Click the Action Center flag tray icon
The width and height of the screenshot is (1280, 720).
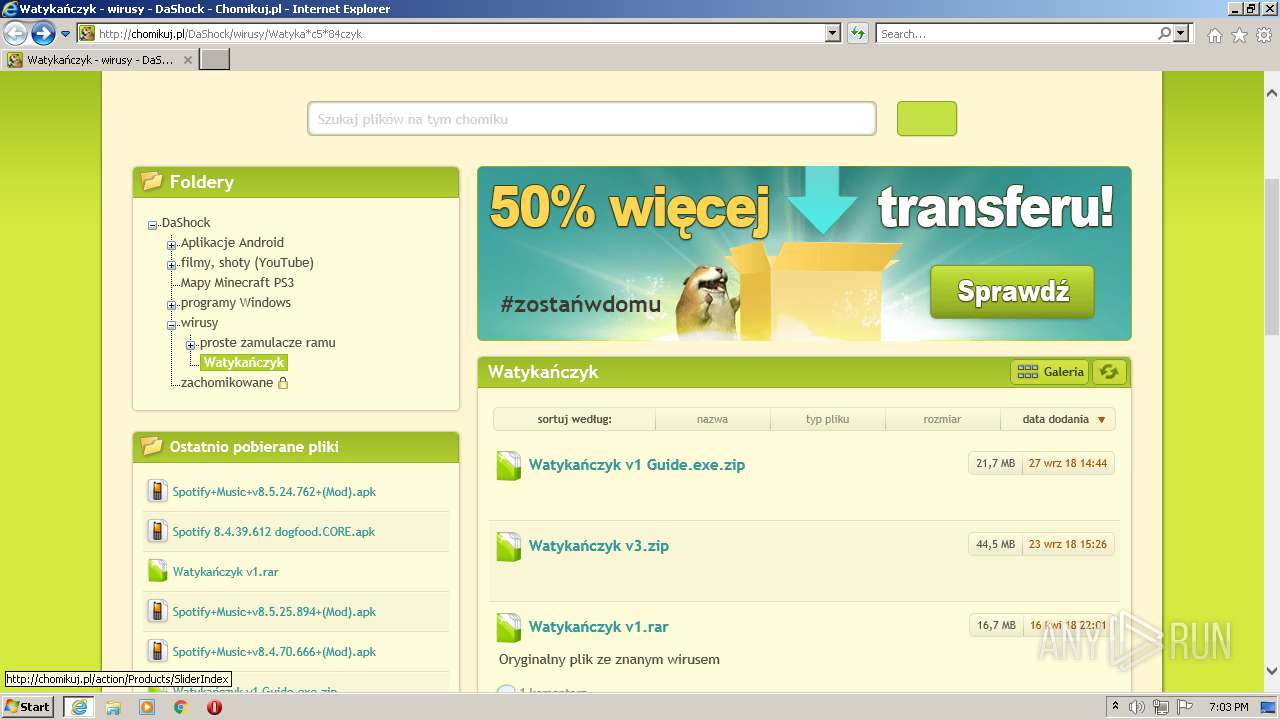1185,707
